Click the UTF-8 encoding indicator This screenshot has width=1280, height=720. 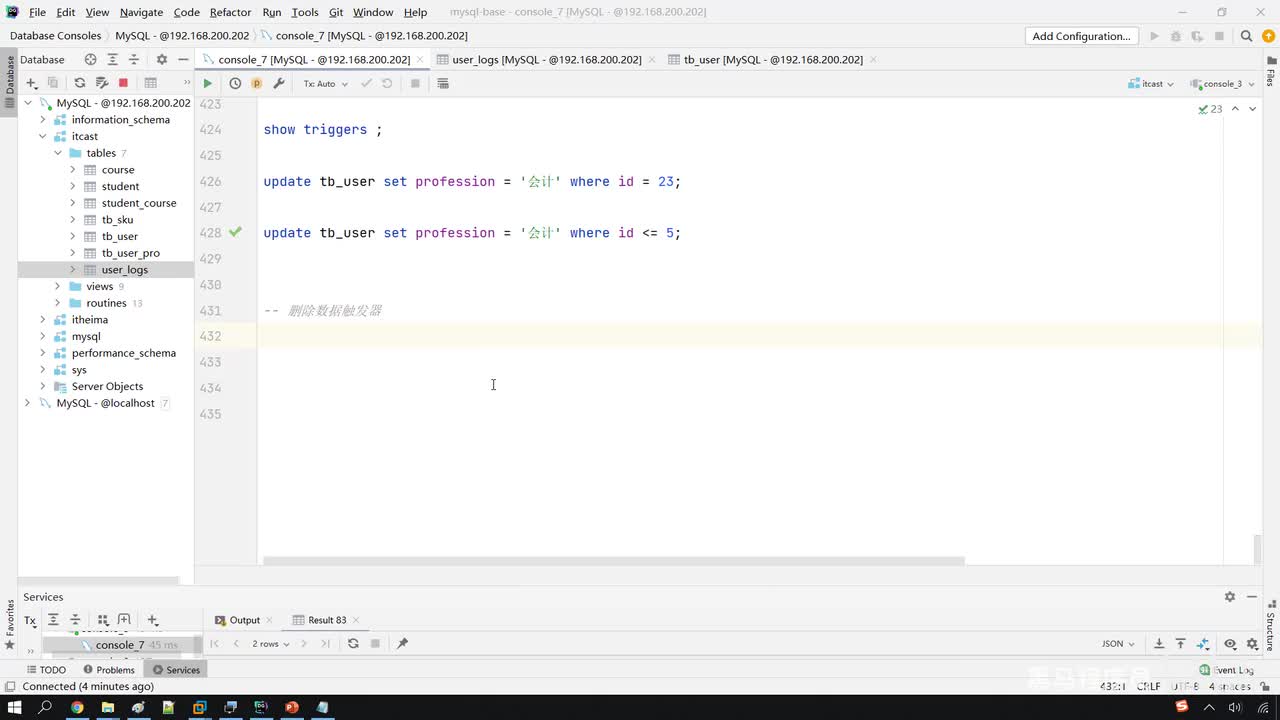1185,686
